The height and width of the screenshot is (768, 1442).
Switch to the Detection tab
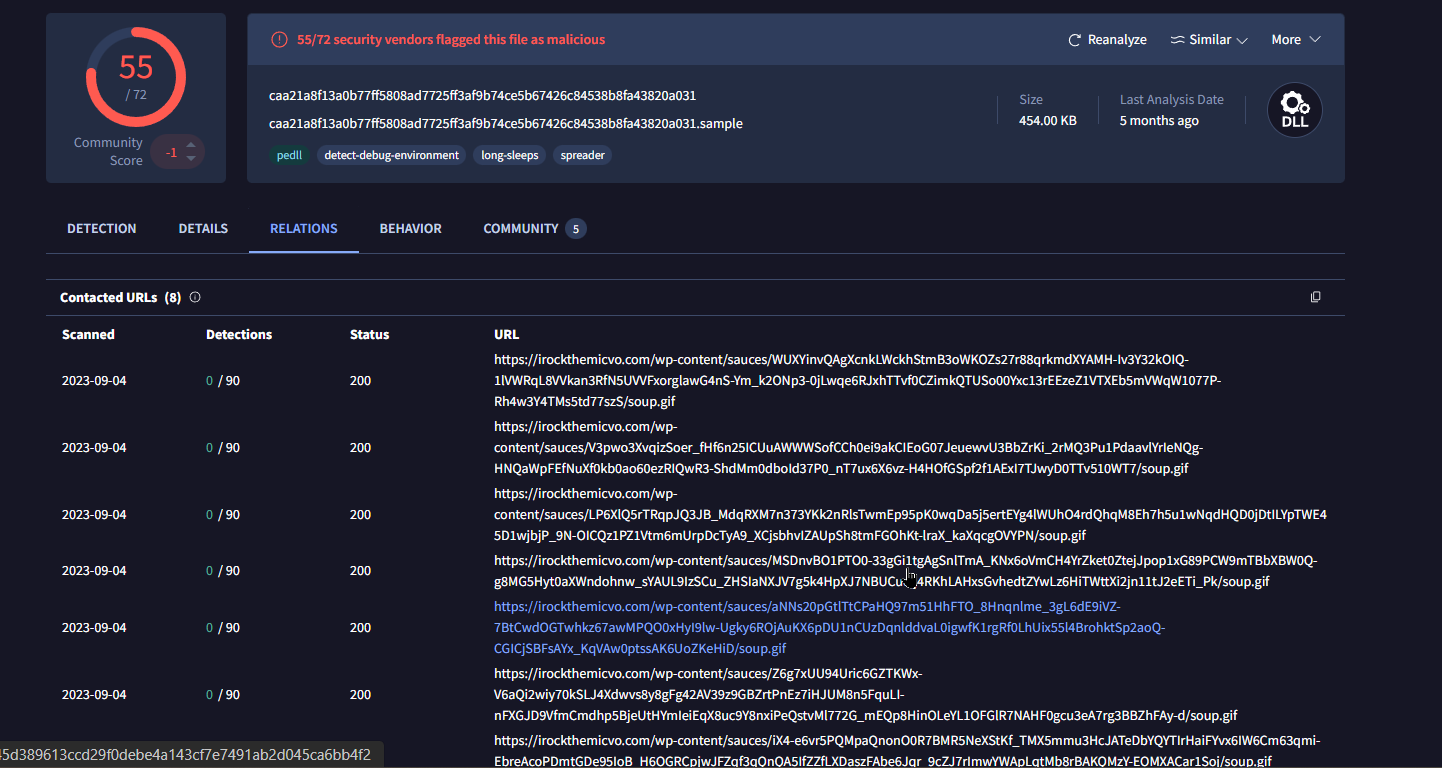point(102,229)
